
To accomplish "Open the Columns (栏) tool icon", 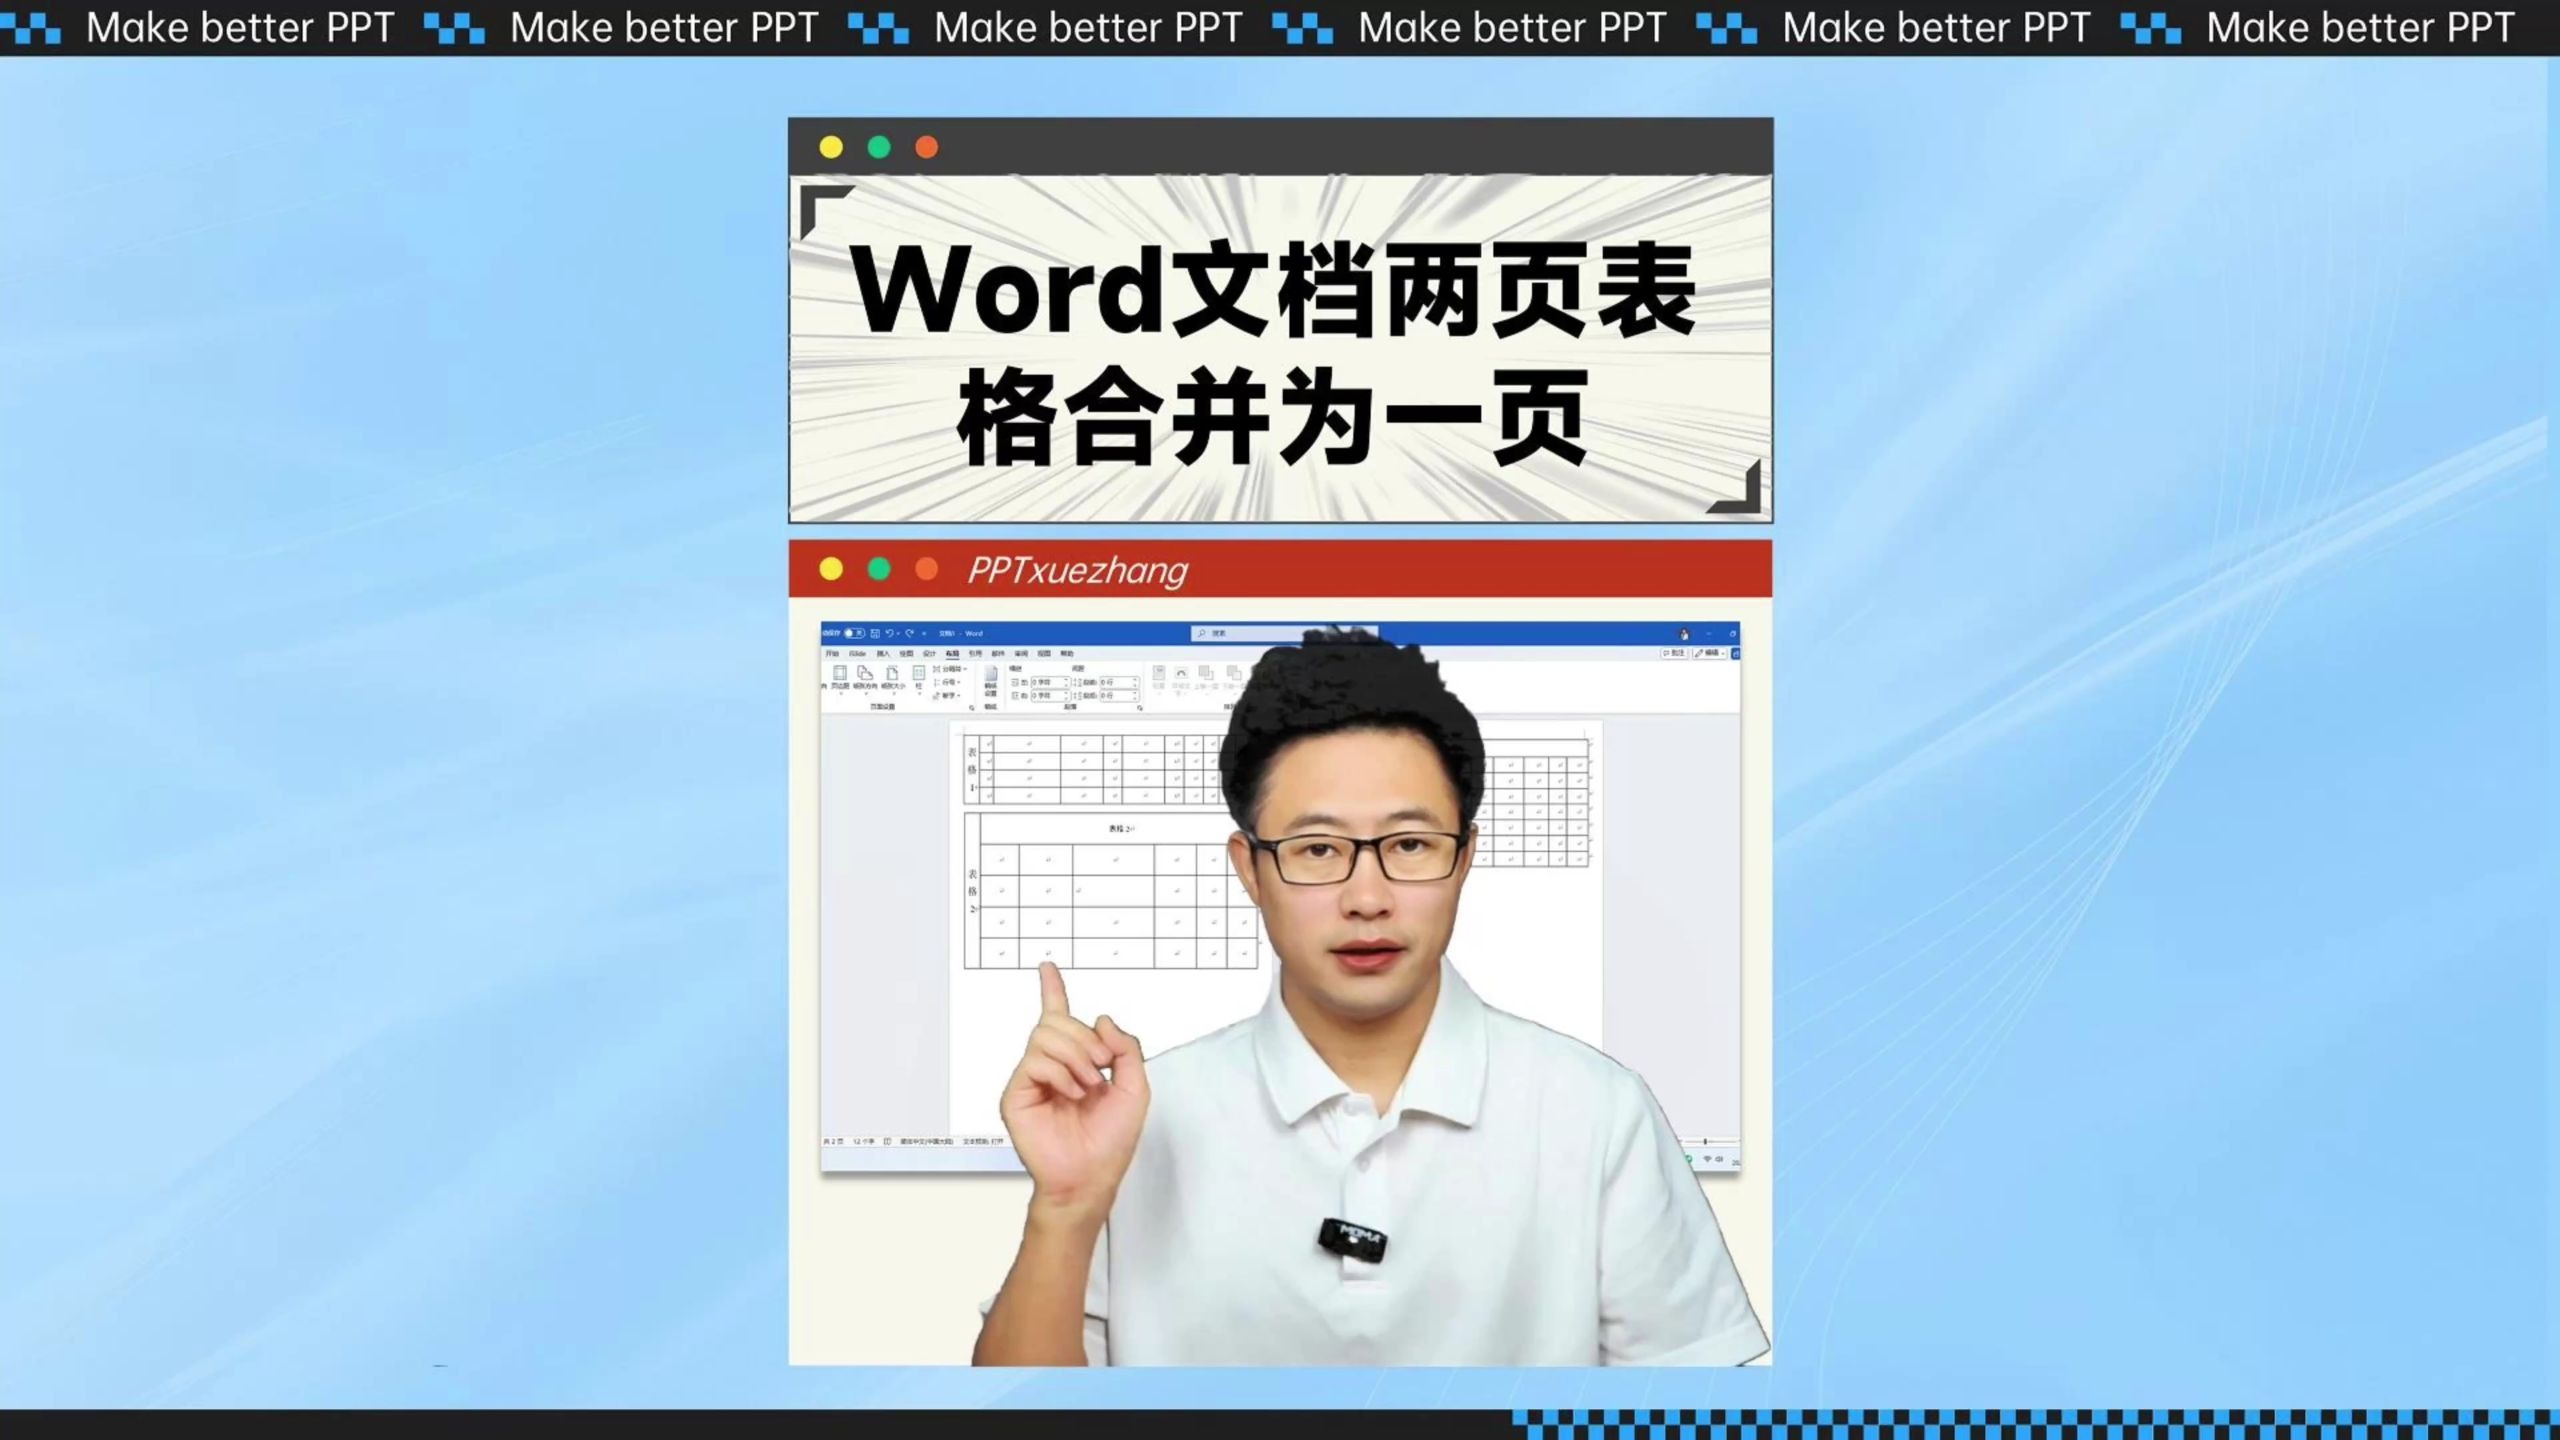I will tap(919, 678).
